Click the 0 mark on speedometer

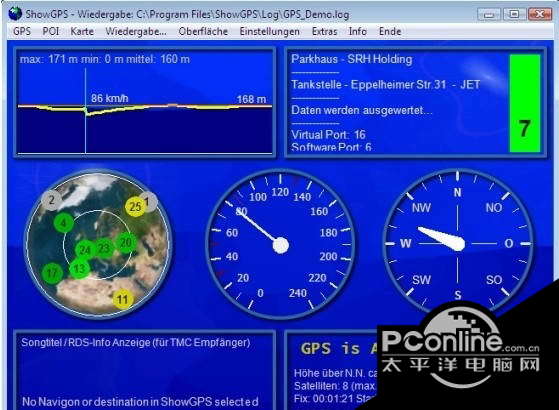[x=261, y=293]
